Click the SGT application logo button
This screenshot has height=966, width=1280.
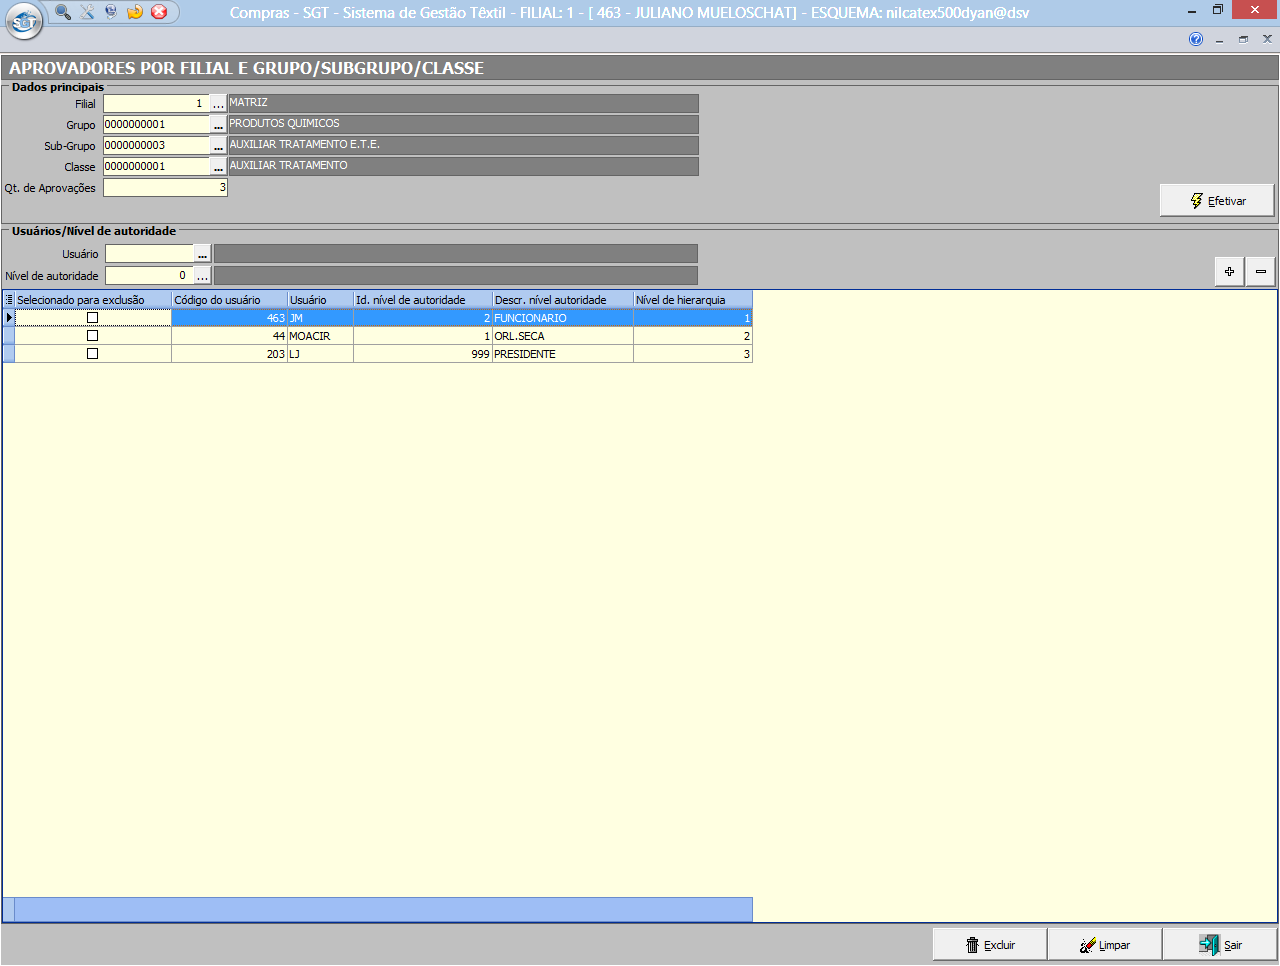pyautogui.click(x=24, y=21)
